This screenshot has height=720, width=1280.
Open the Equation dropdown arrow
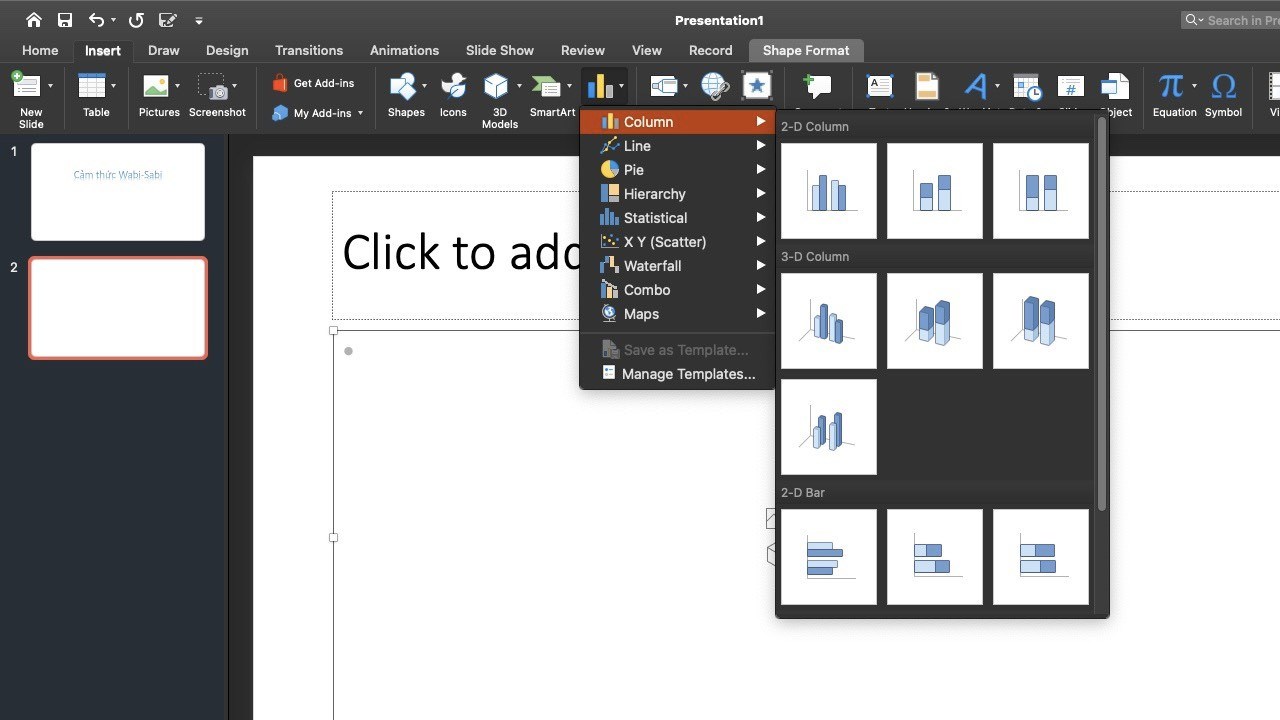pyautogui.click(x=1194, y=86)
